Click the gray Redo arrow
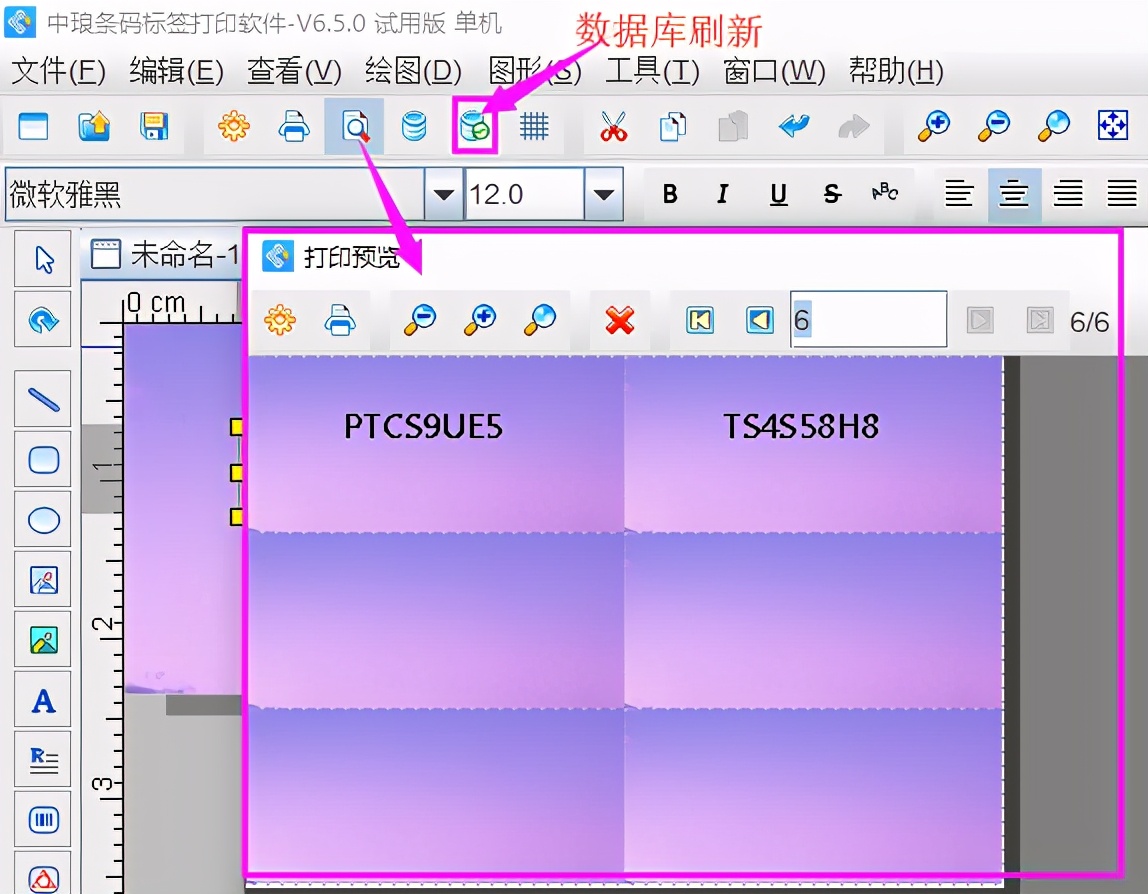Viewport: 1148px width, 894px height. 854,127
